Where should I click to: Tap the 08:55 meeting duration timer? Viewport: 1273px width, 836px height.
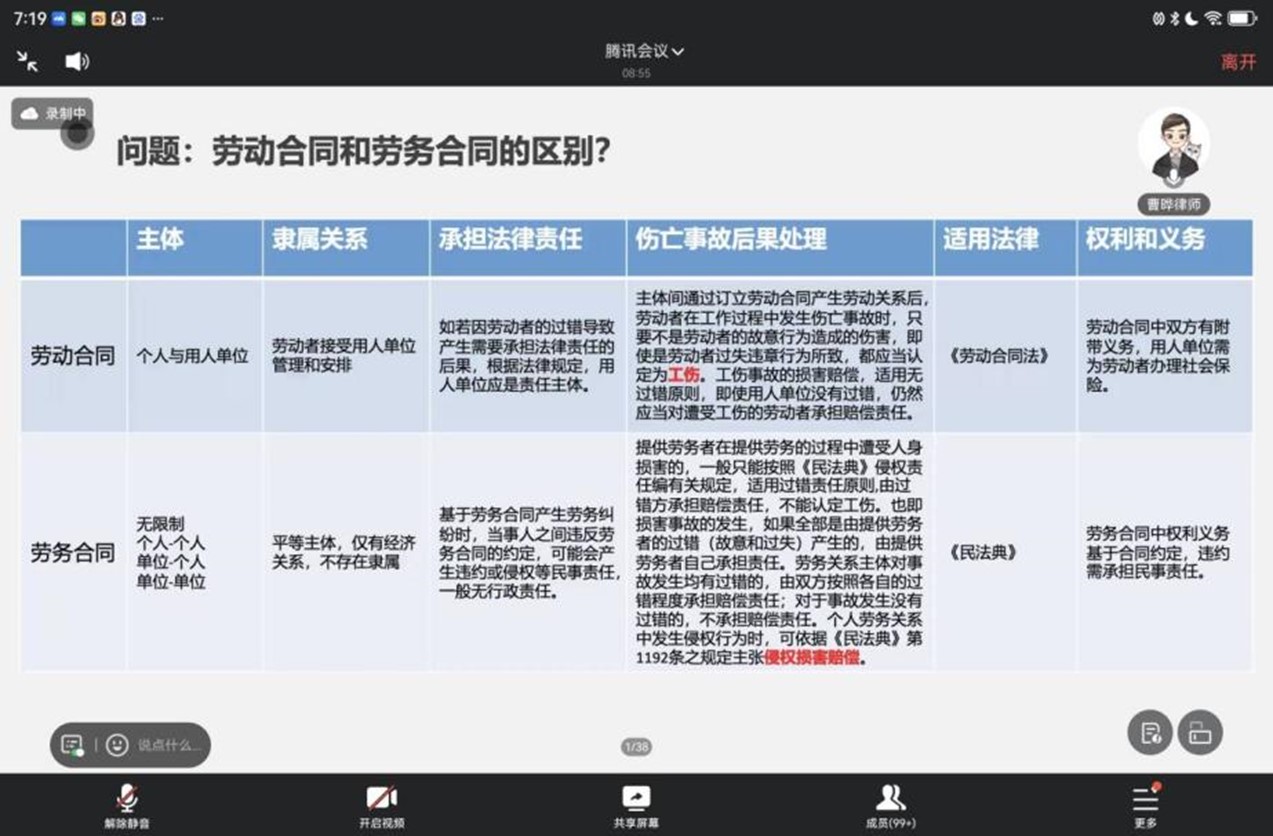click(636, 73)
